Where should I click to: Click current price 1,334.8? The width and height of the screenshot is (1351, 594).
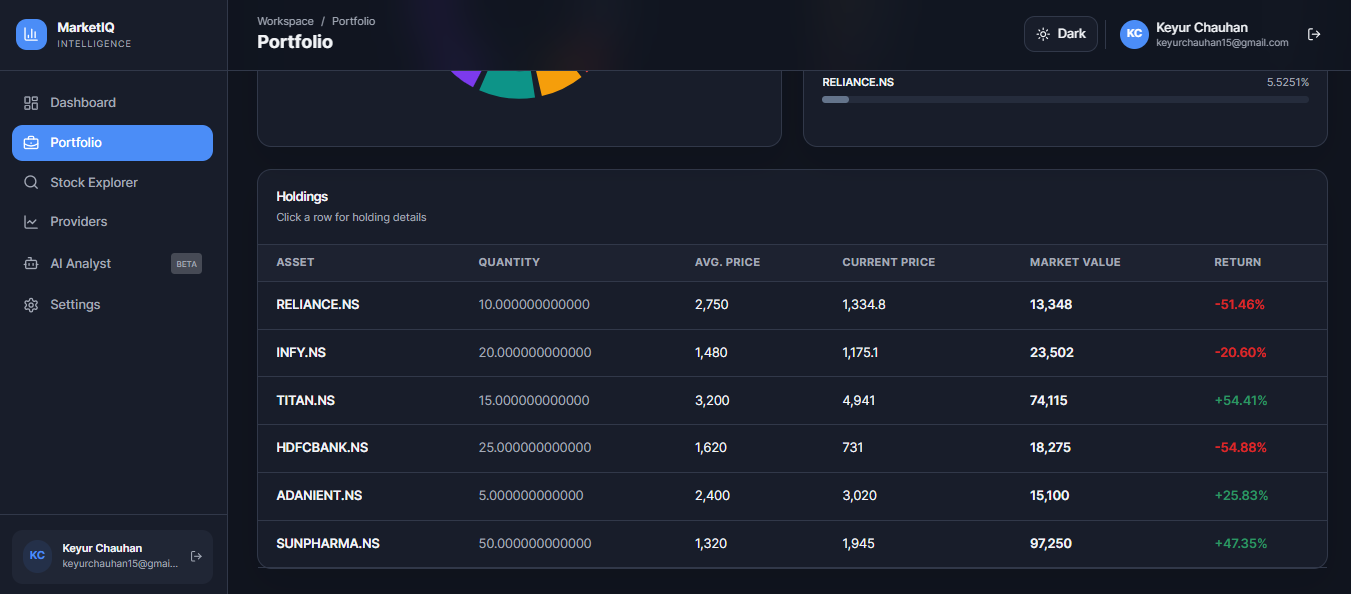pos(864,305)
